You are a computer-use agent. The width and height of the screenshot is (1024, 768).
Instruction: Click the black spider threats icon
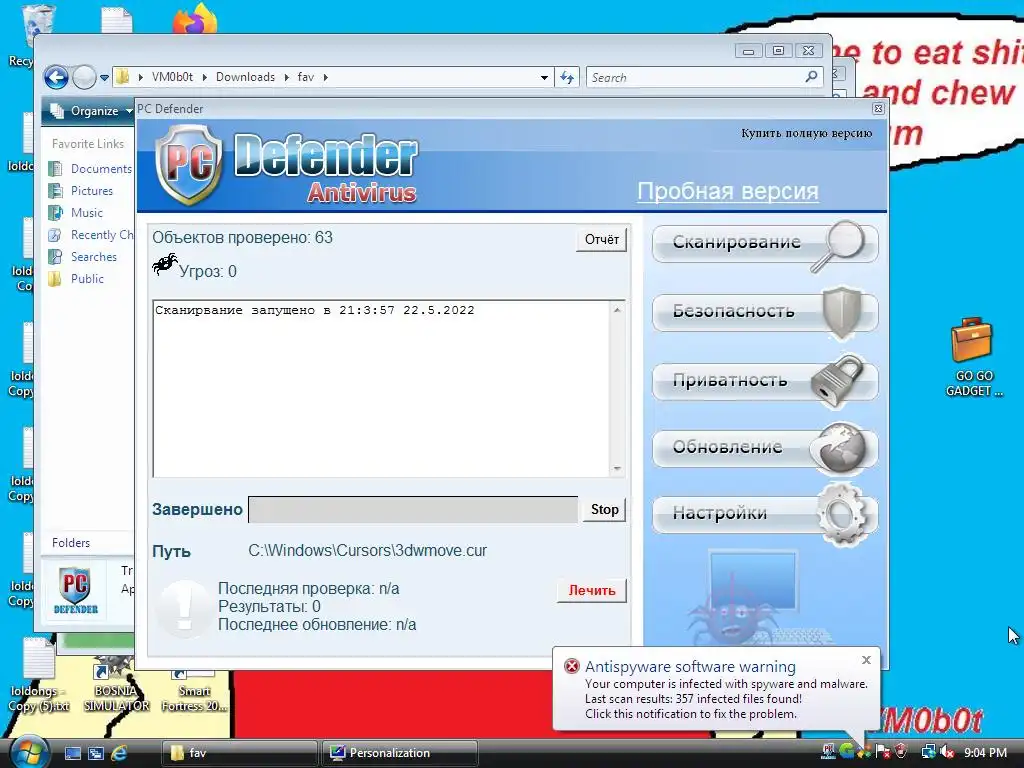click(165, 264)
